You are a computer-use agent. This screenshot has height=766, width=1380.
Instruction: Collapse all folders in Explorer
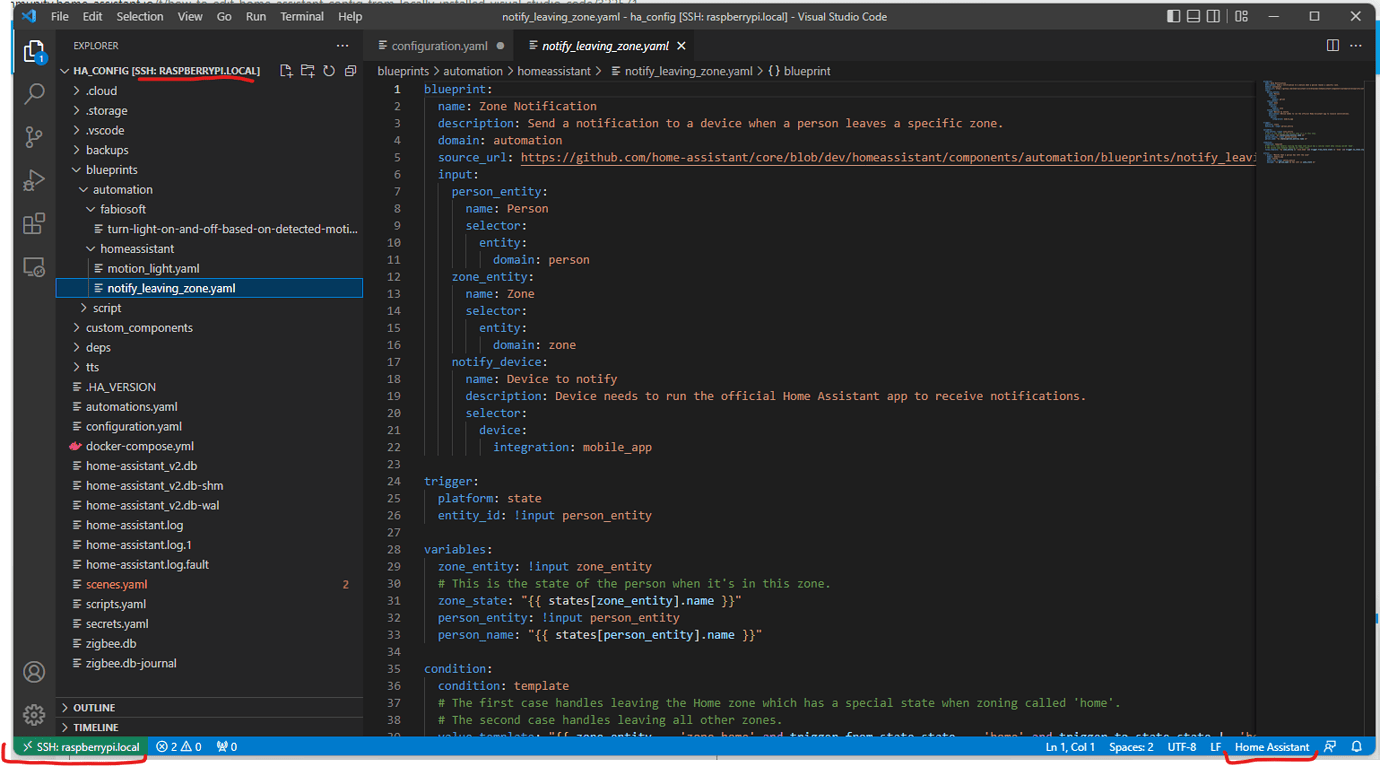[x=350, y=70]
